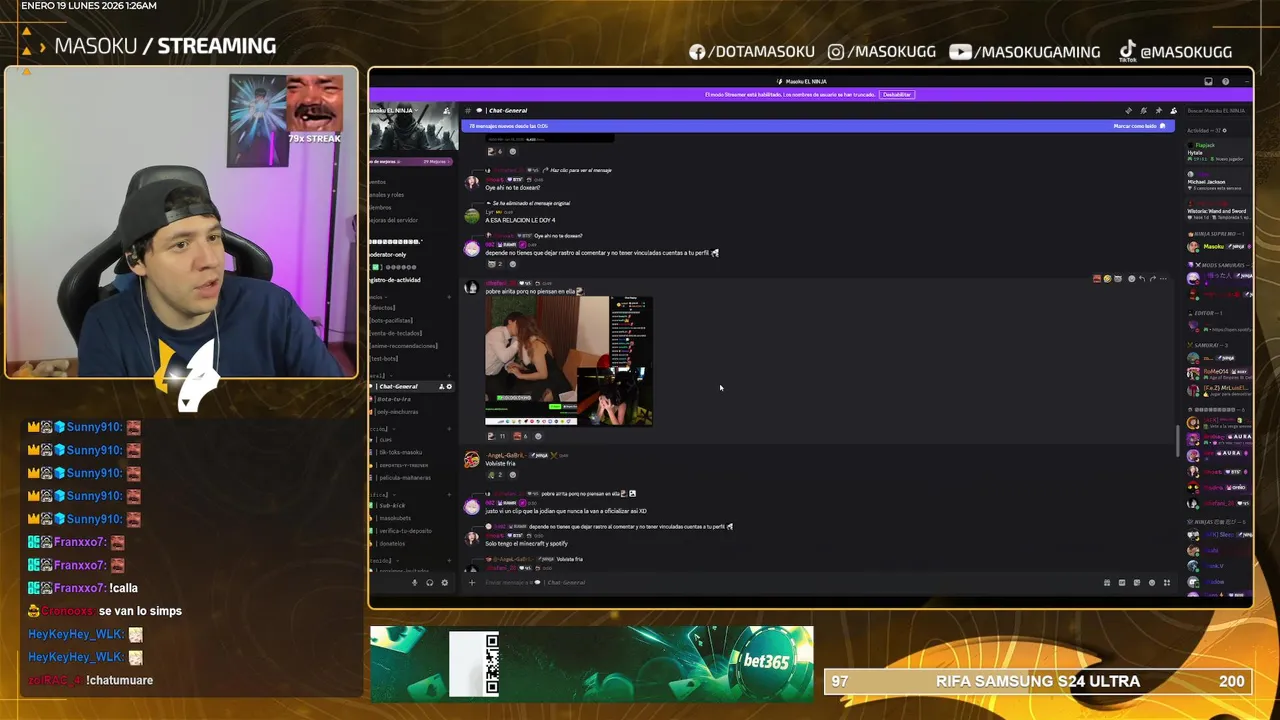
Task: Open more options dots on hovered message
Action: click(x=1163, y=279)
